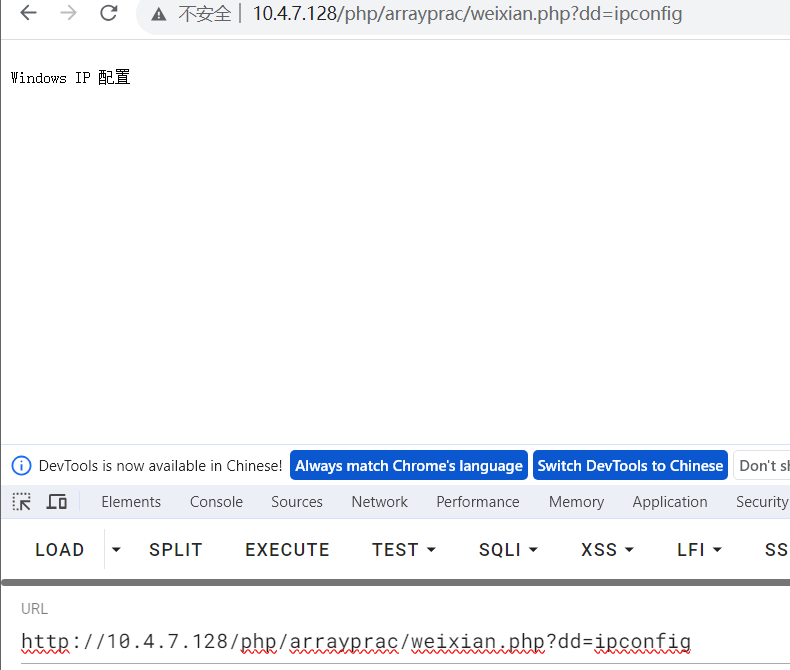Open the XSS dropdown menu

pos(607,550)
